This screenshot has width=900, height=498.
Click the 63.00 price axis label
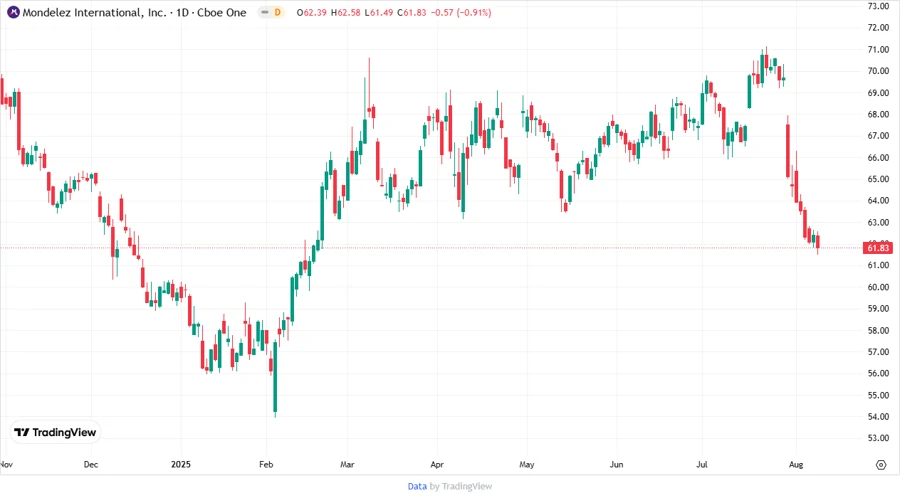[878, 222]
